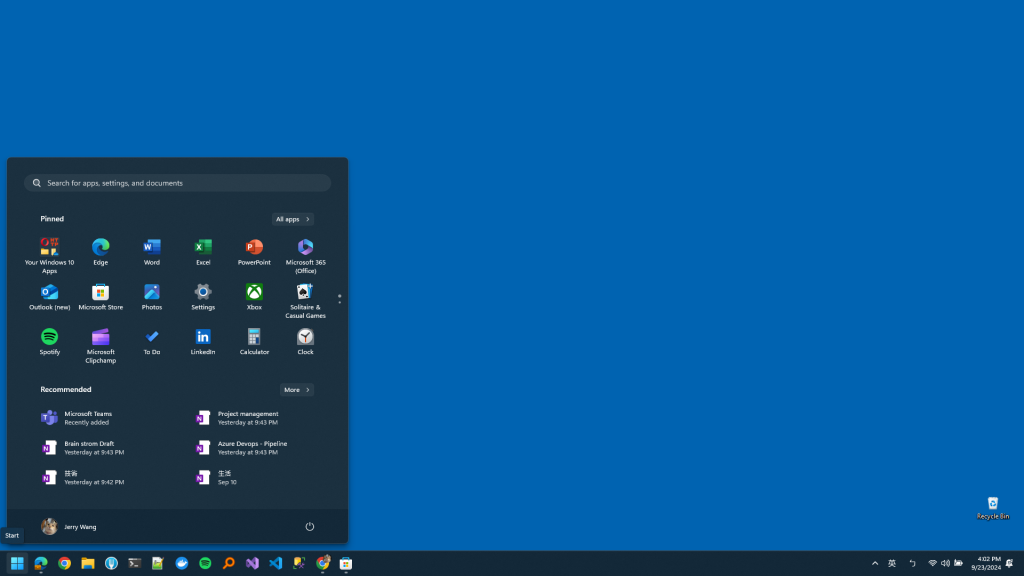Open Visual Studio Code from the taskbar
The width and height of the screenshot is (1024, 576).
coord(276,563)
